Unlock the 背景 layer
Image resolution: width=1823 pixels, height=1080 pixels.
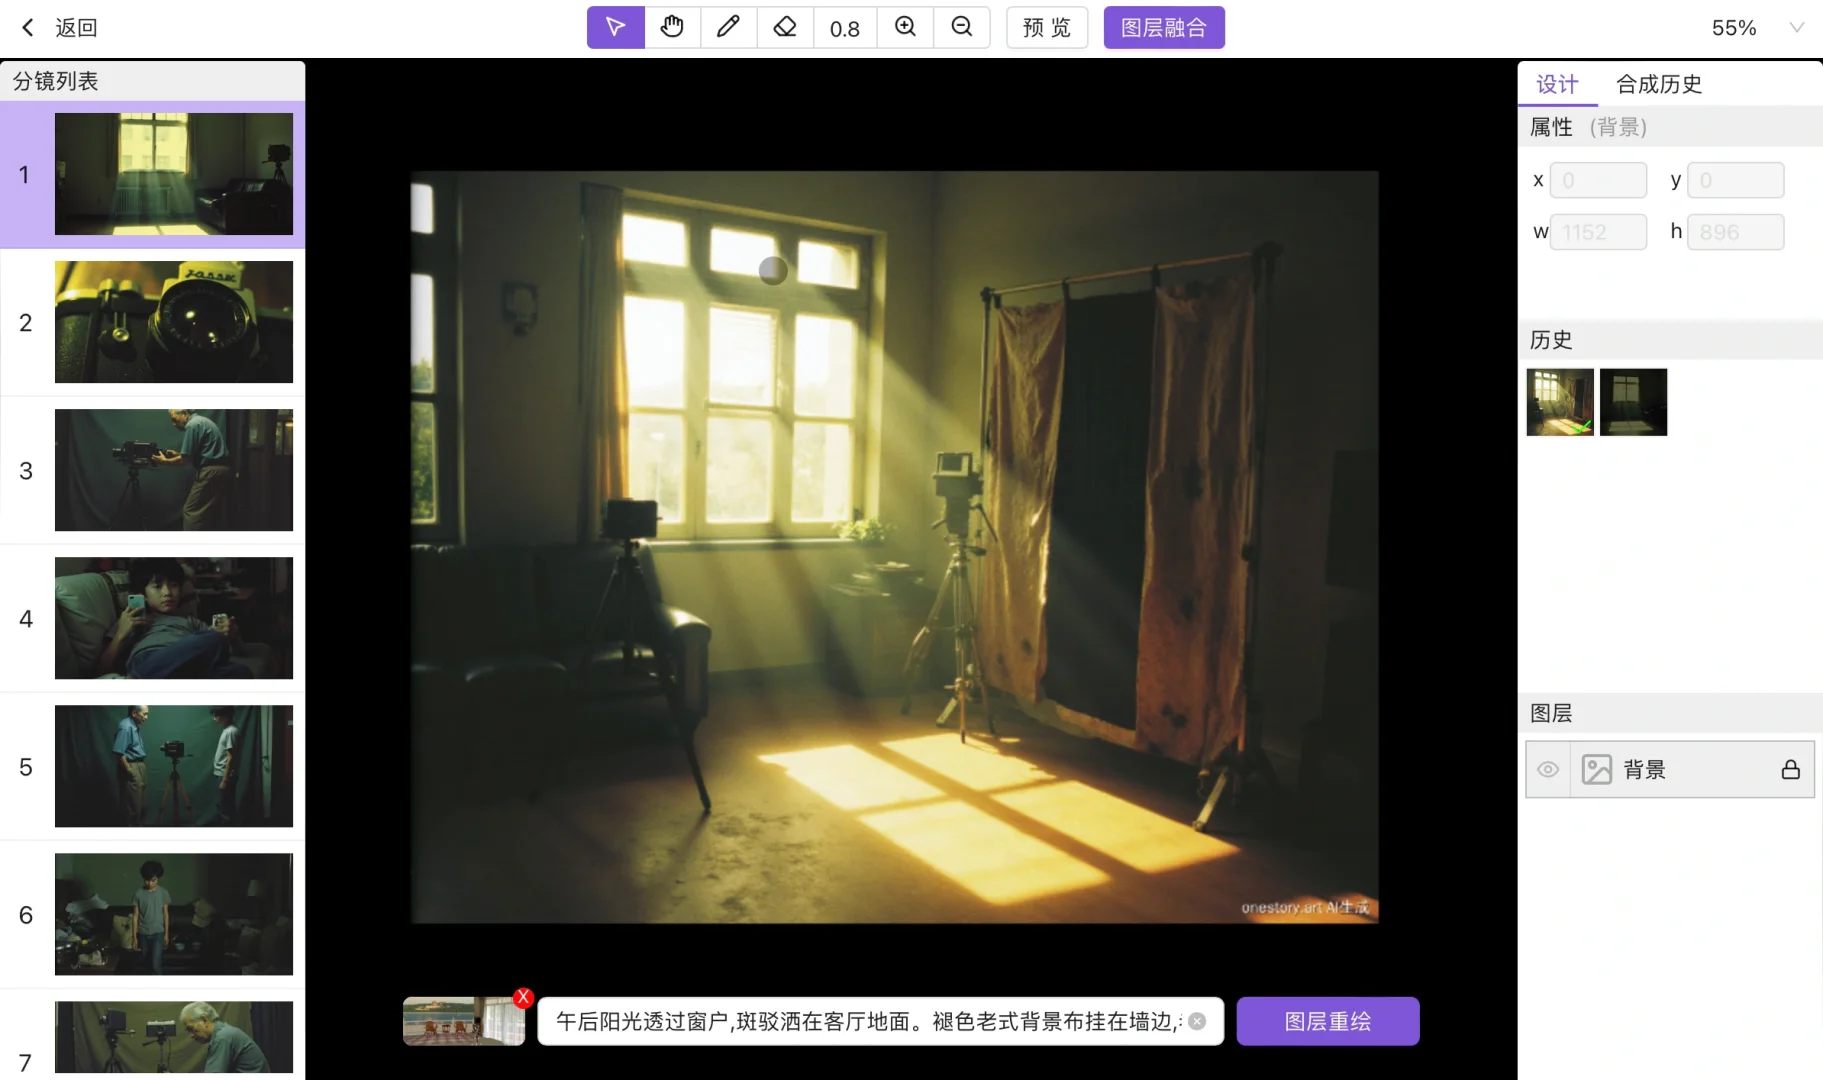pyautogui.click(x=1789, y=769)
